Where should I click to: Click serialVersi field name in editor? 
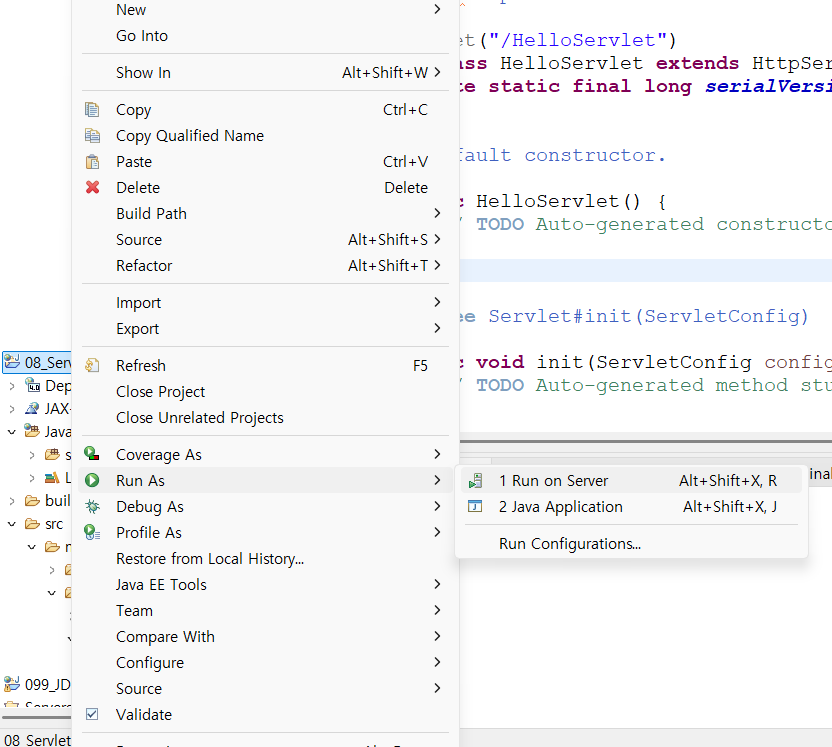pos(768,86)
